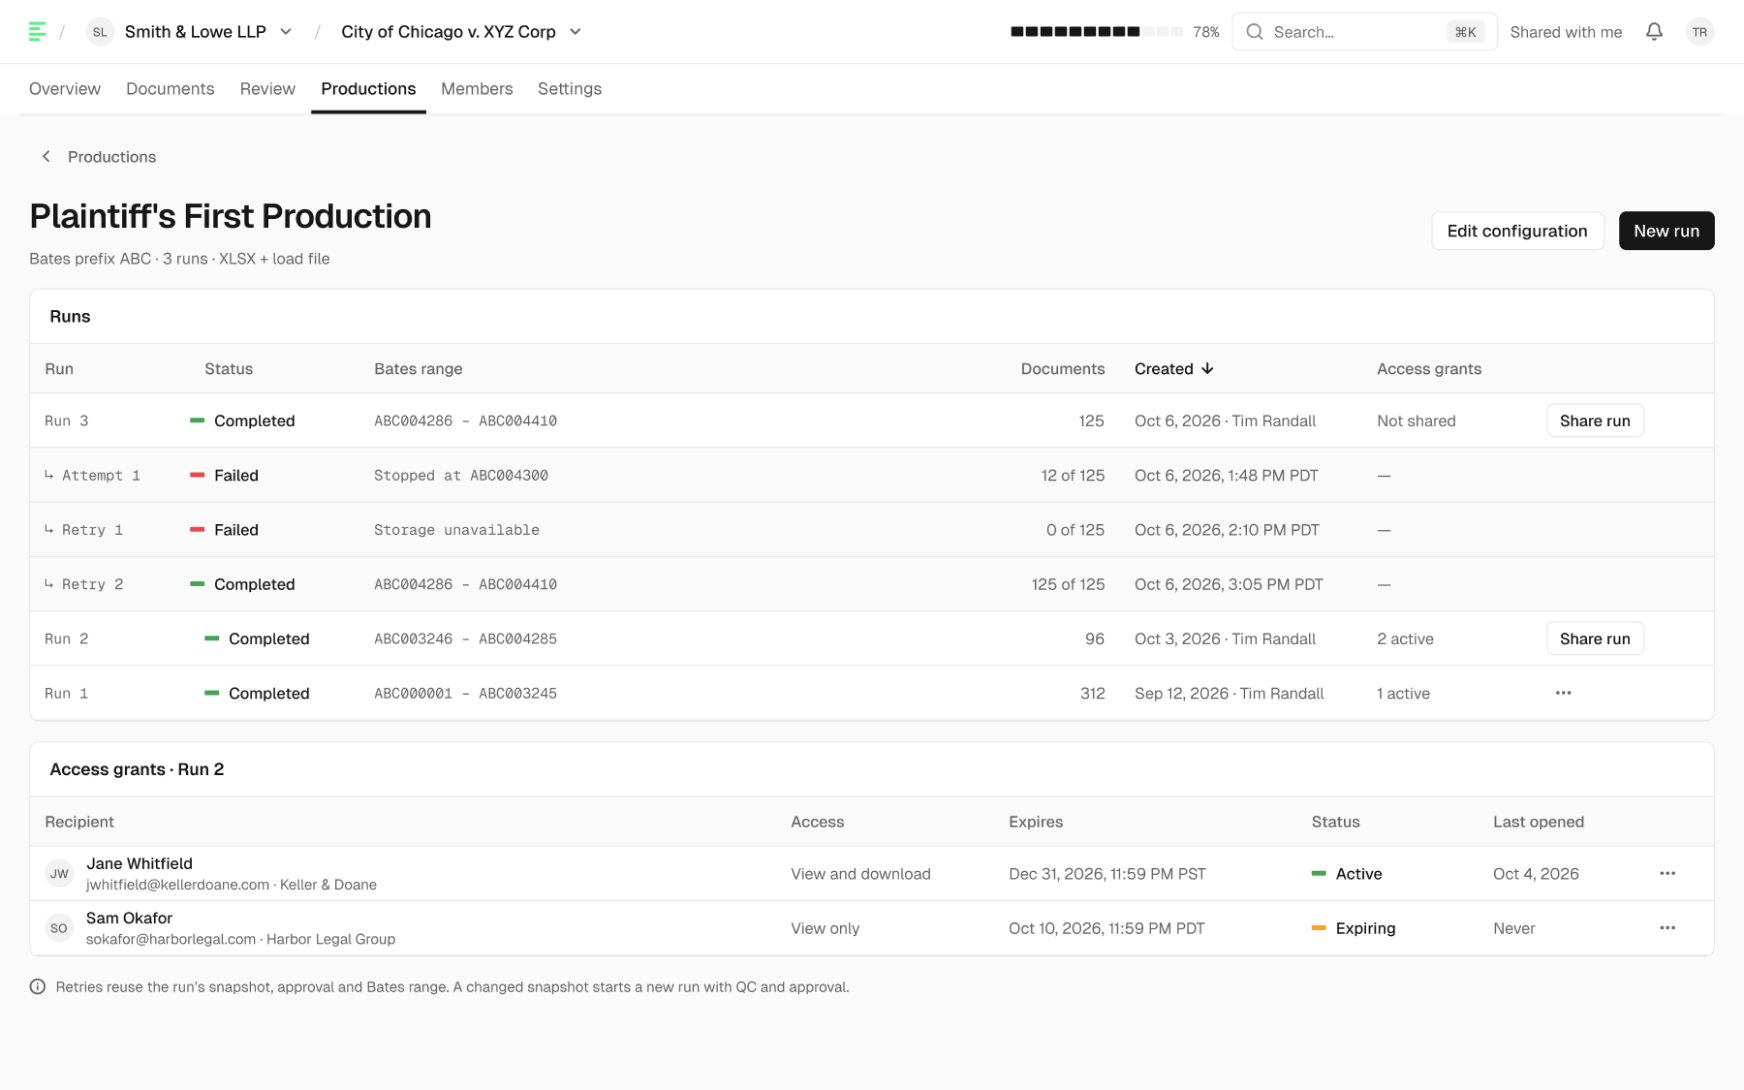Click the Run 2 row label

click(x=67, y=639)
